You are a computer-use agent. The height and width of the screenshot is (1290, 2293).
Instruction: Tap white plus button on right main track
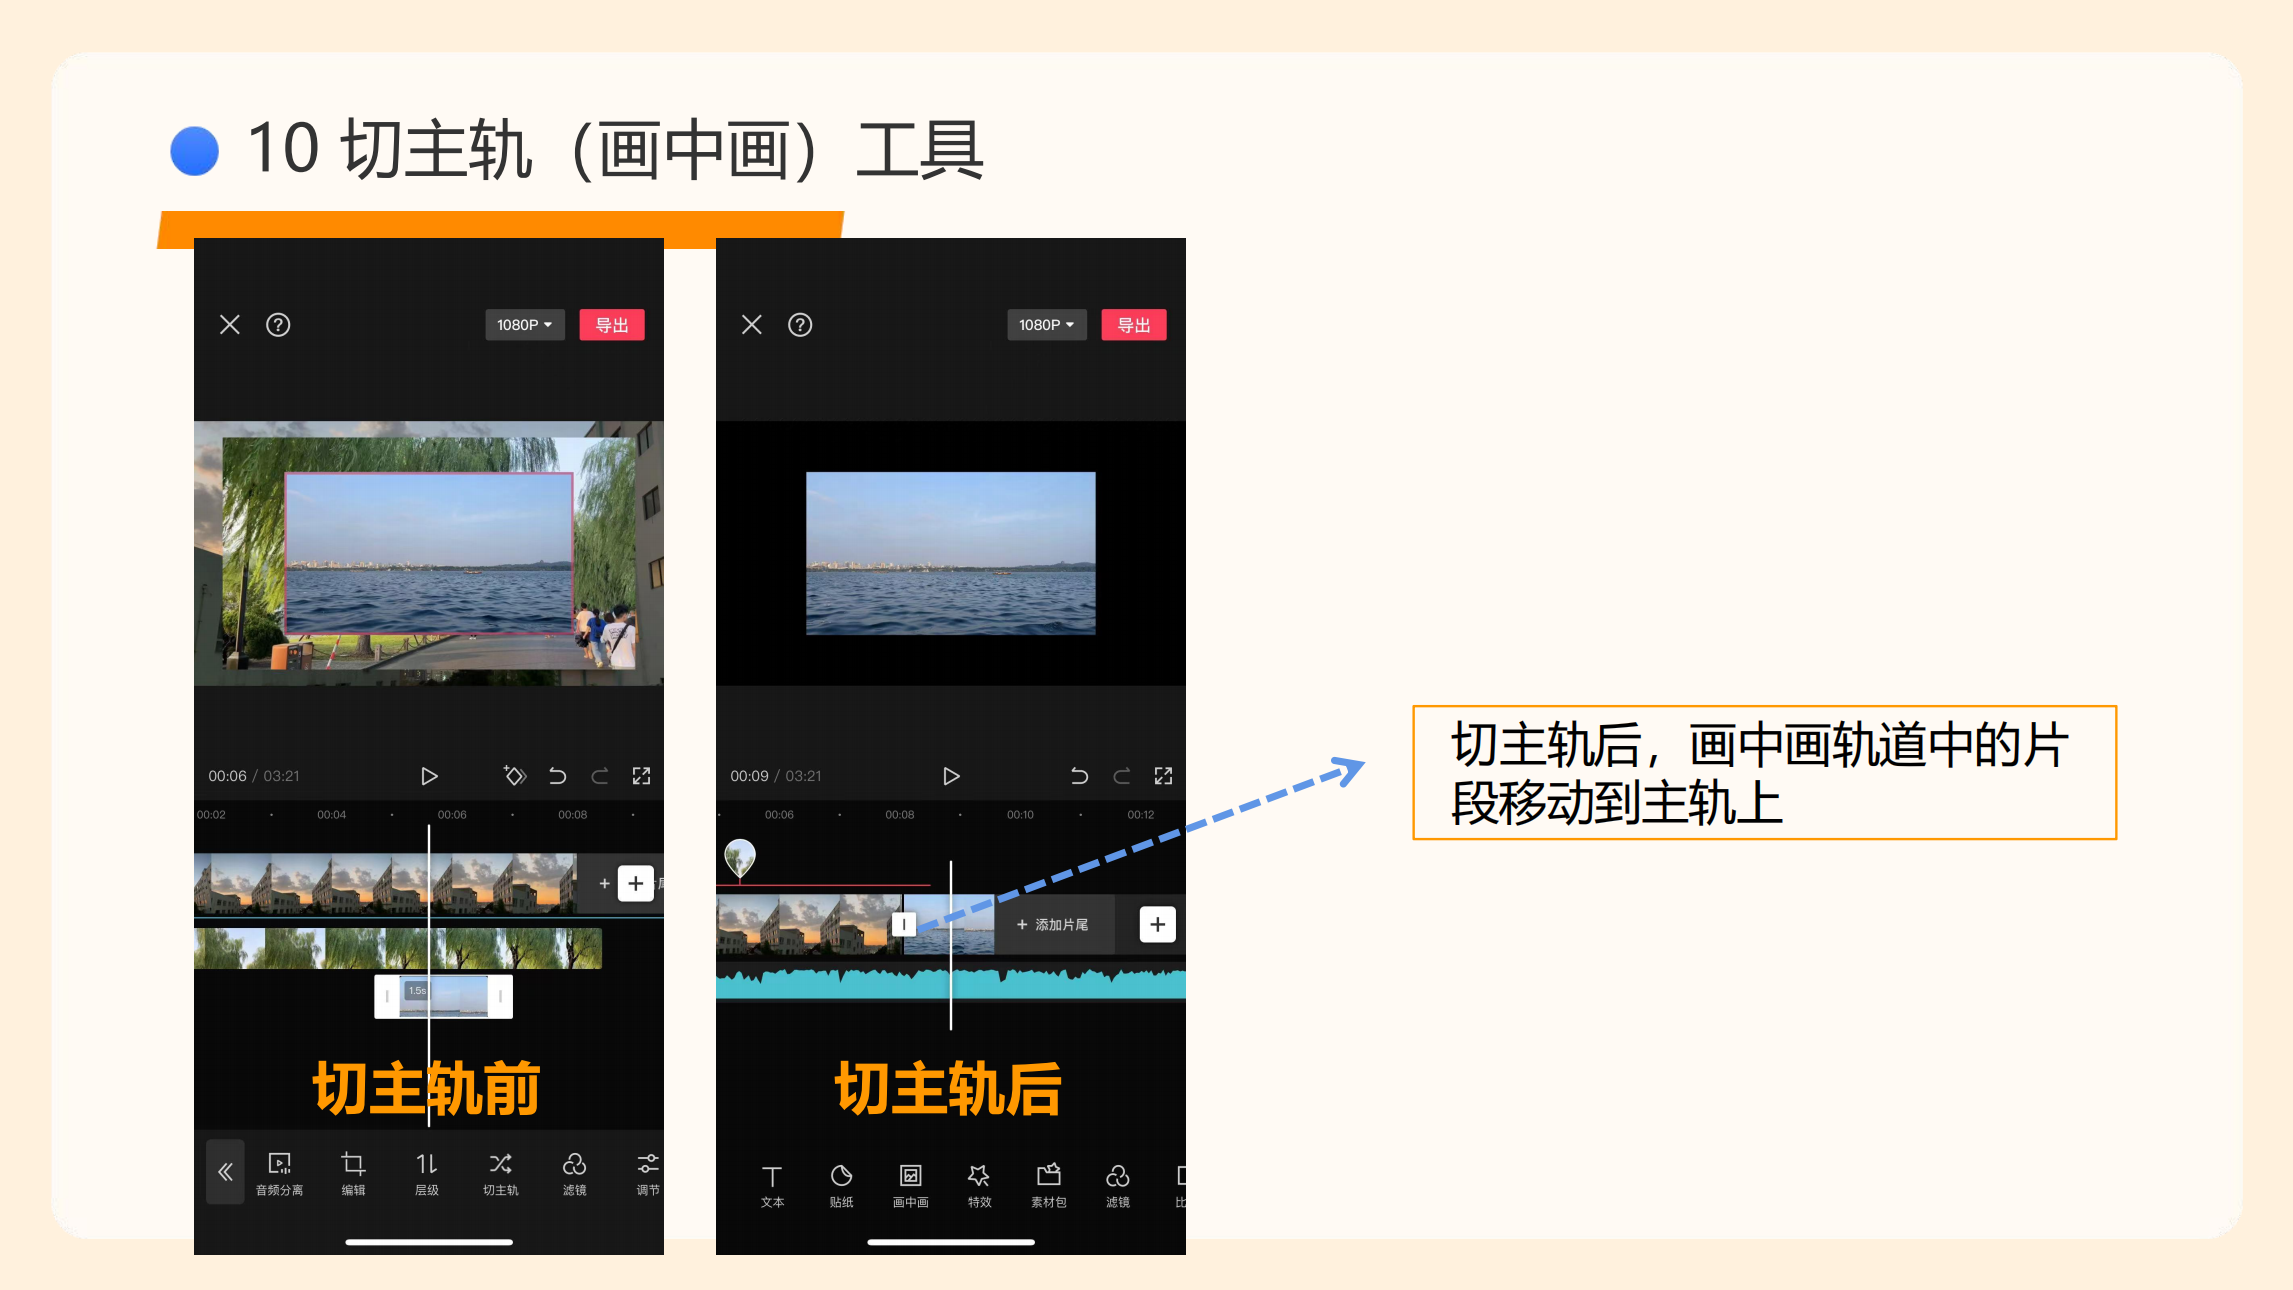pos(1158,925)
